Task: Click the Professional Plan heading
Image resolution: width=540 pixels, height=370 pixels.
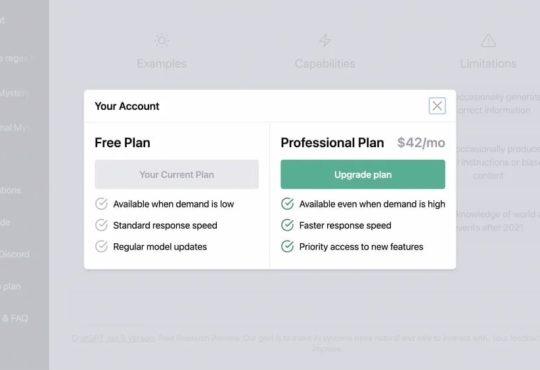Action: pos(332,143)
